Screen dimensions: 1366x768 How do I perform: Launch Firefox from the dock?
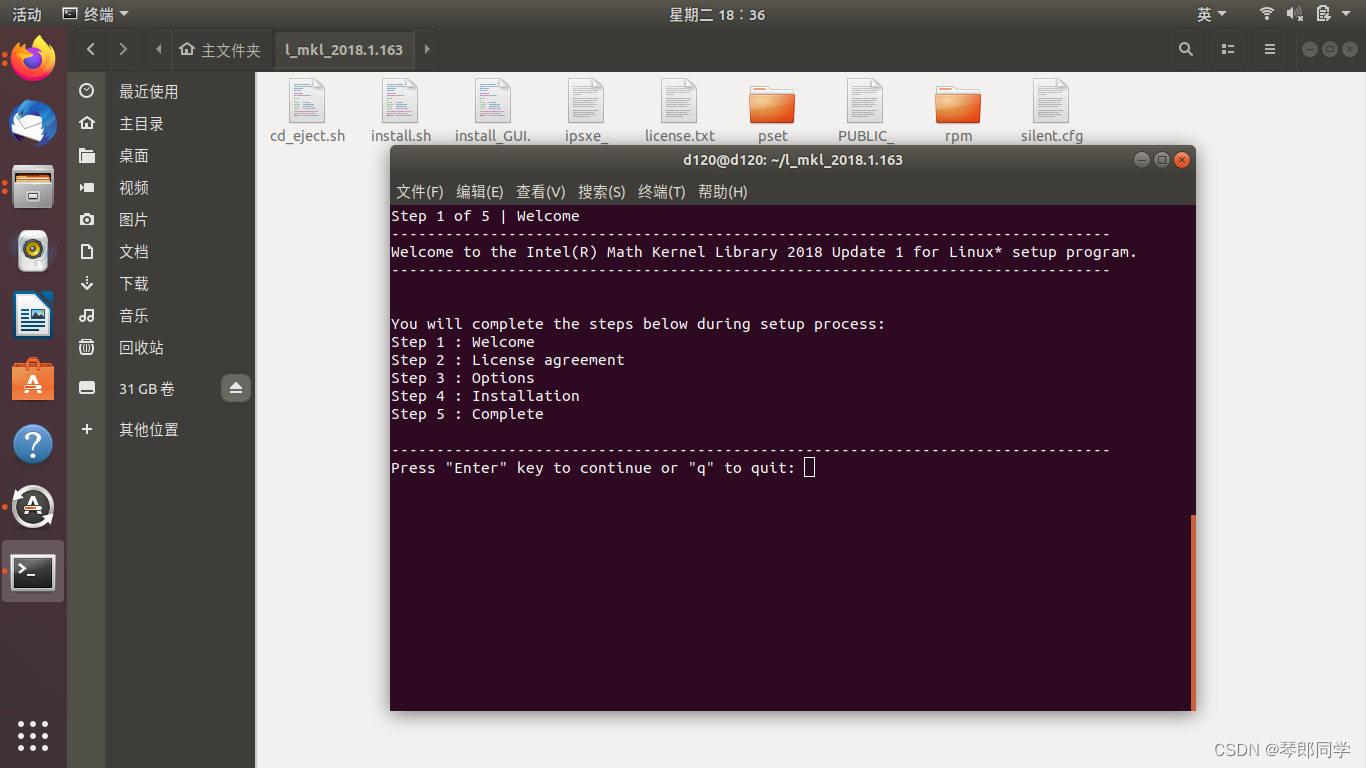pos(33,60)
